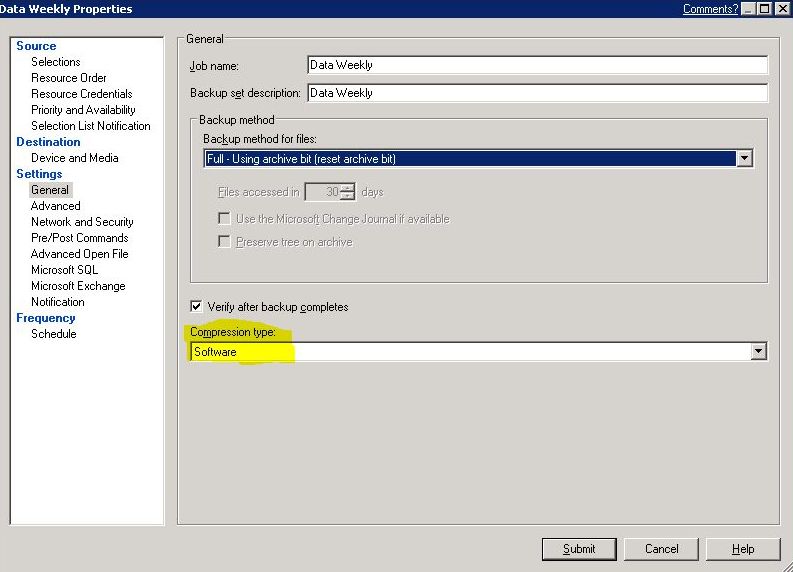Click the Source section heading

coord(36,46)
